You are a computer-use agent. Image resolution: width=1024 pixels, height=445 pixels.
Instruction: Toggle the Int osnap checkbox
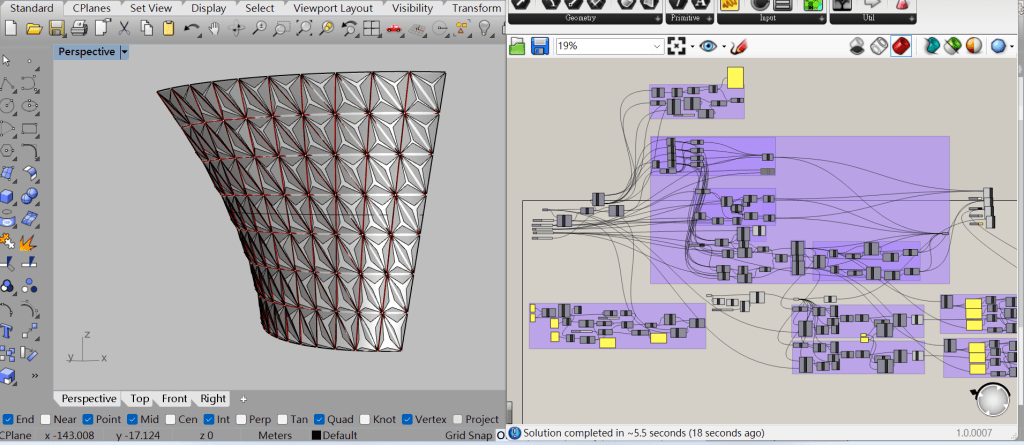point(209,420)
